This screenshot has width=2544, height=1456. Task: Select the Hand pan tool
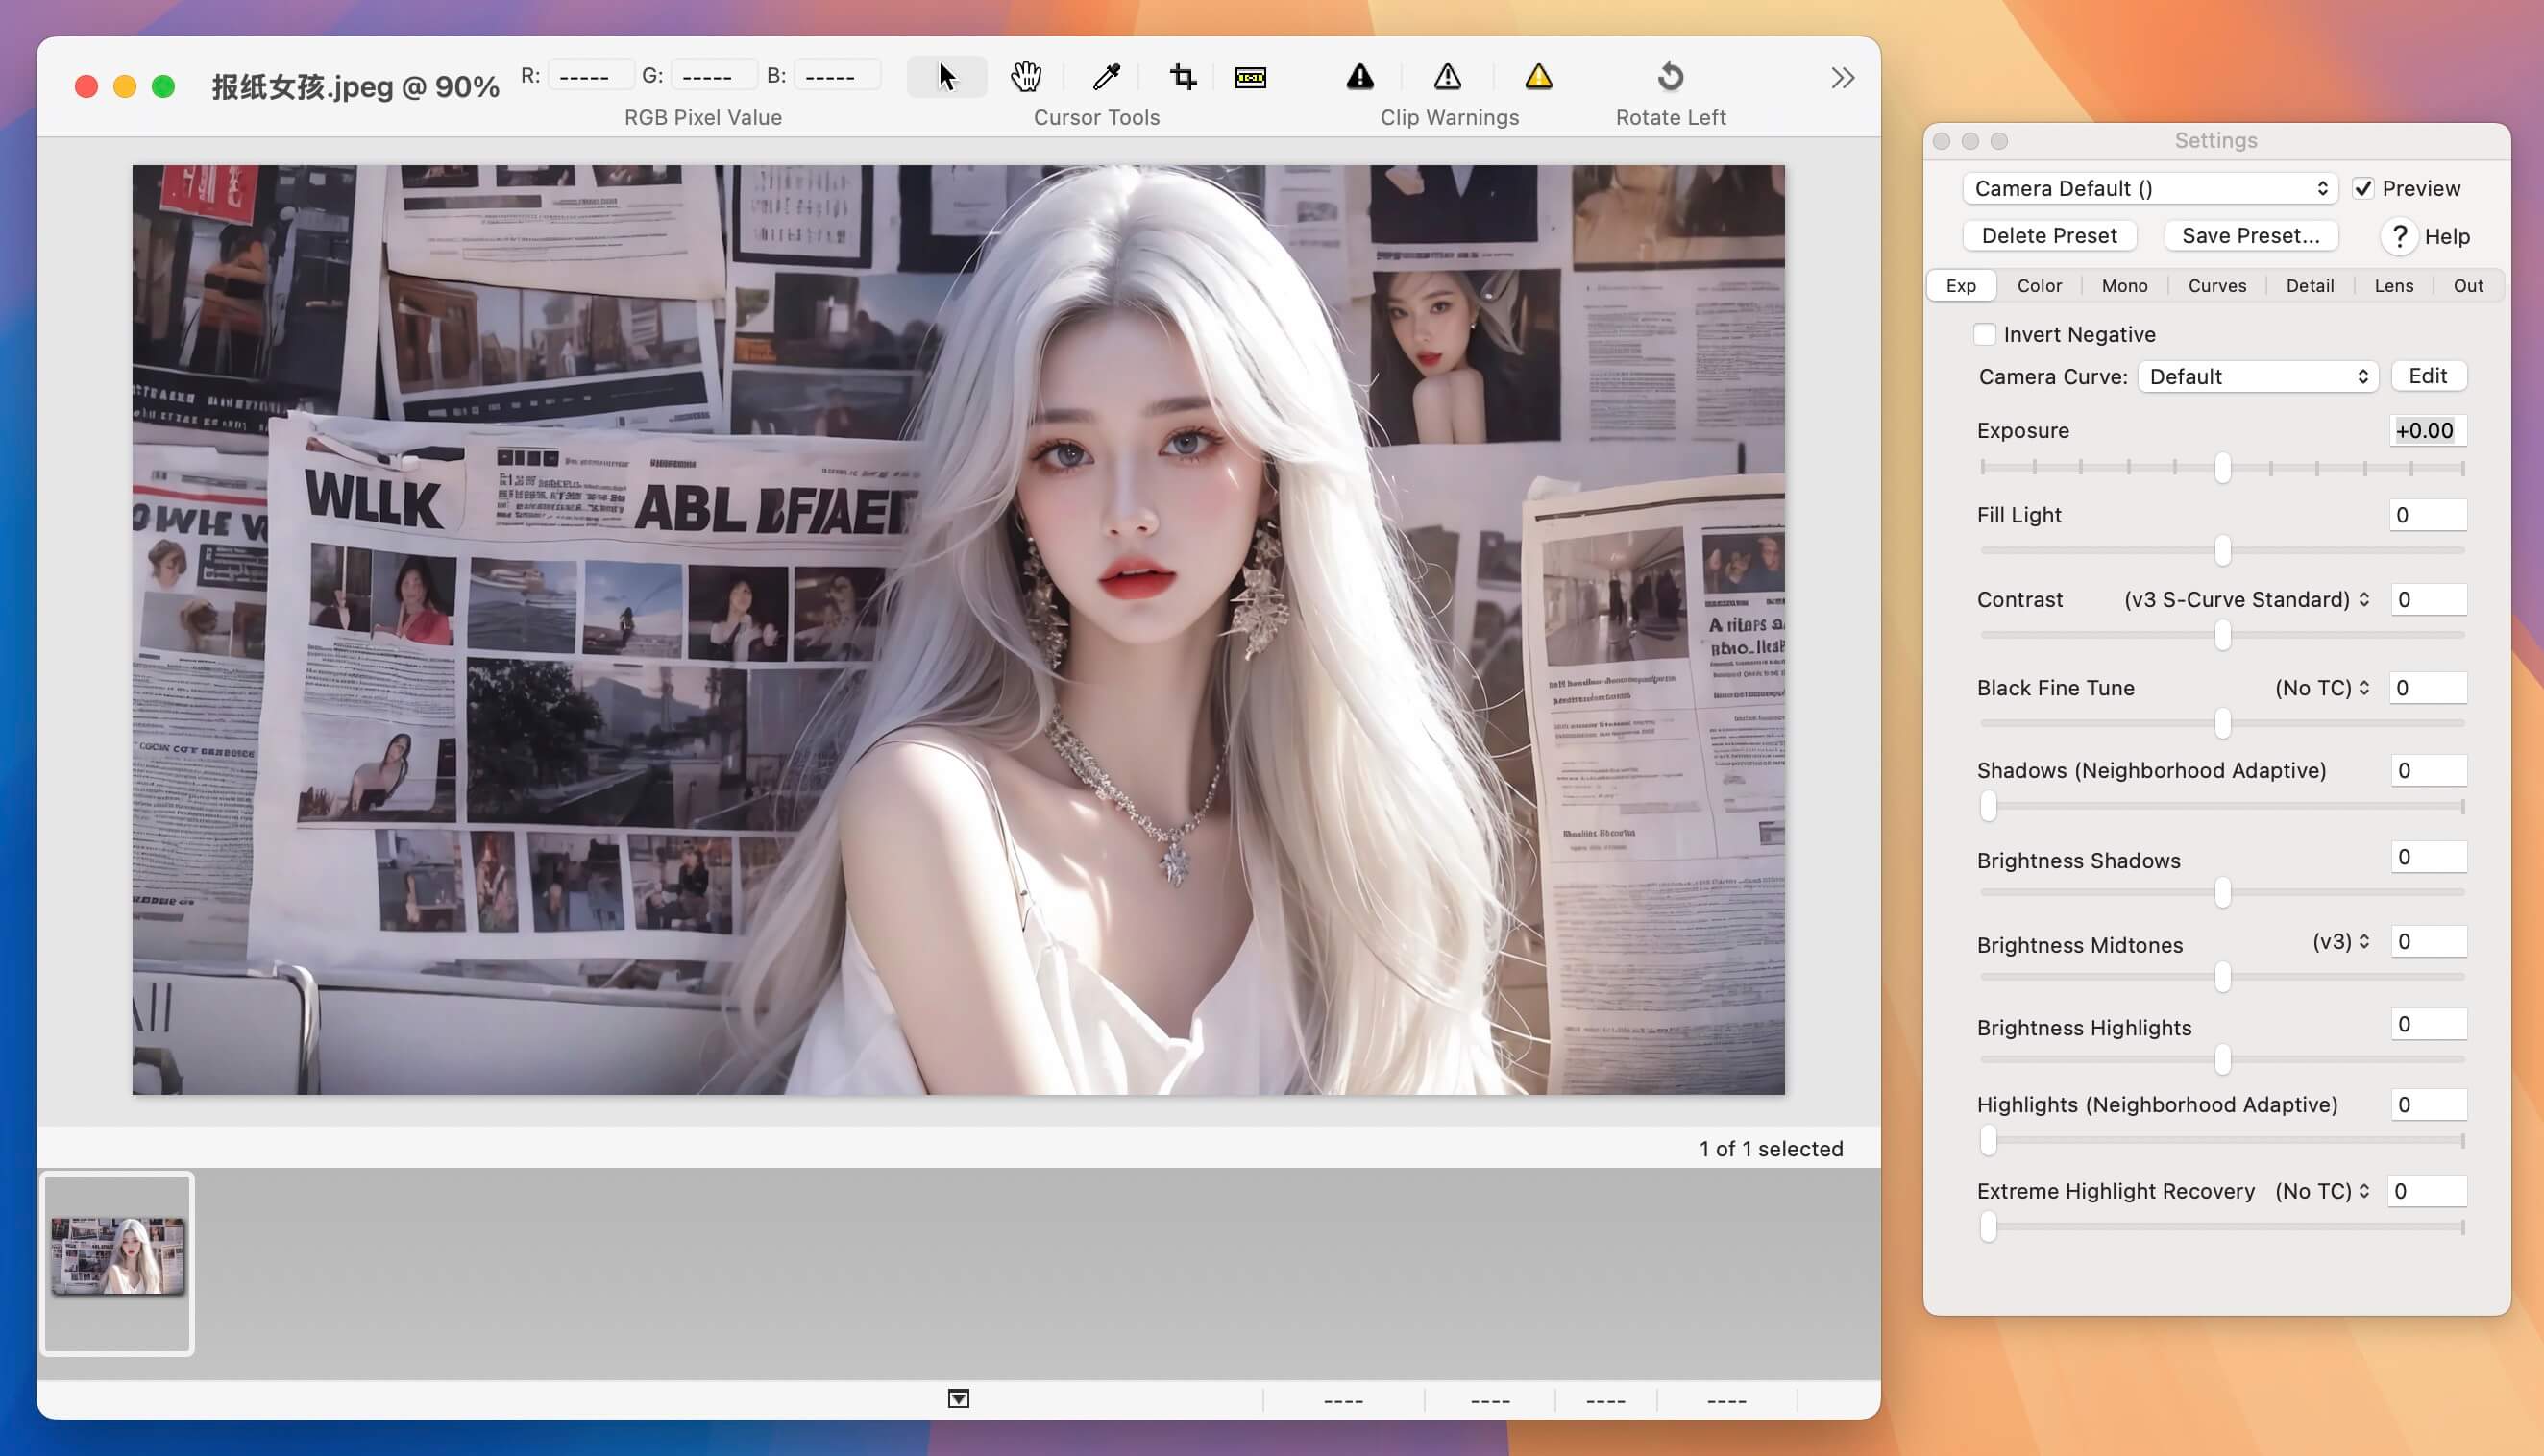coord(1024,77)
